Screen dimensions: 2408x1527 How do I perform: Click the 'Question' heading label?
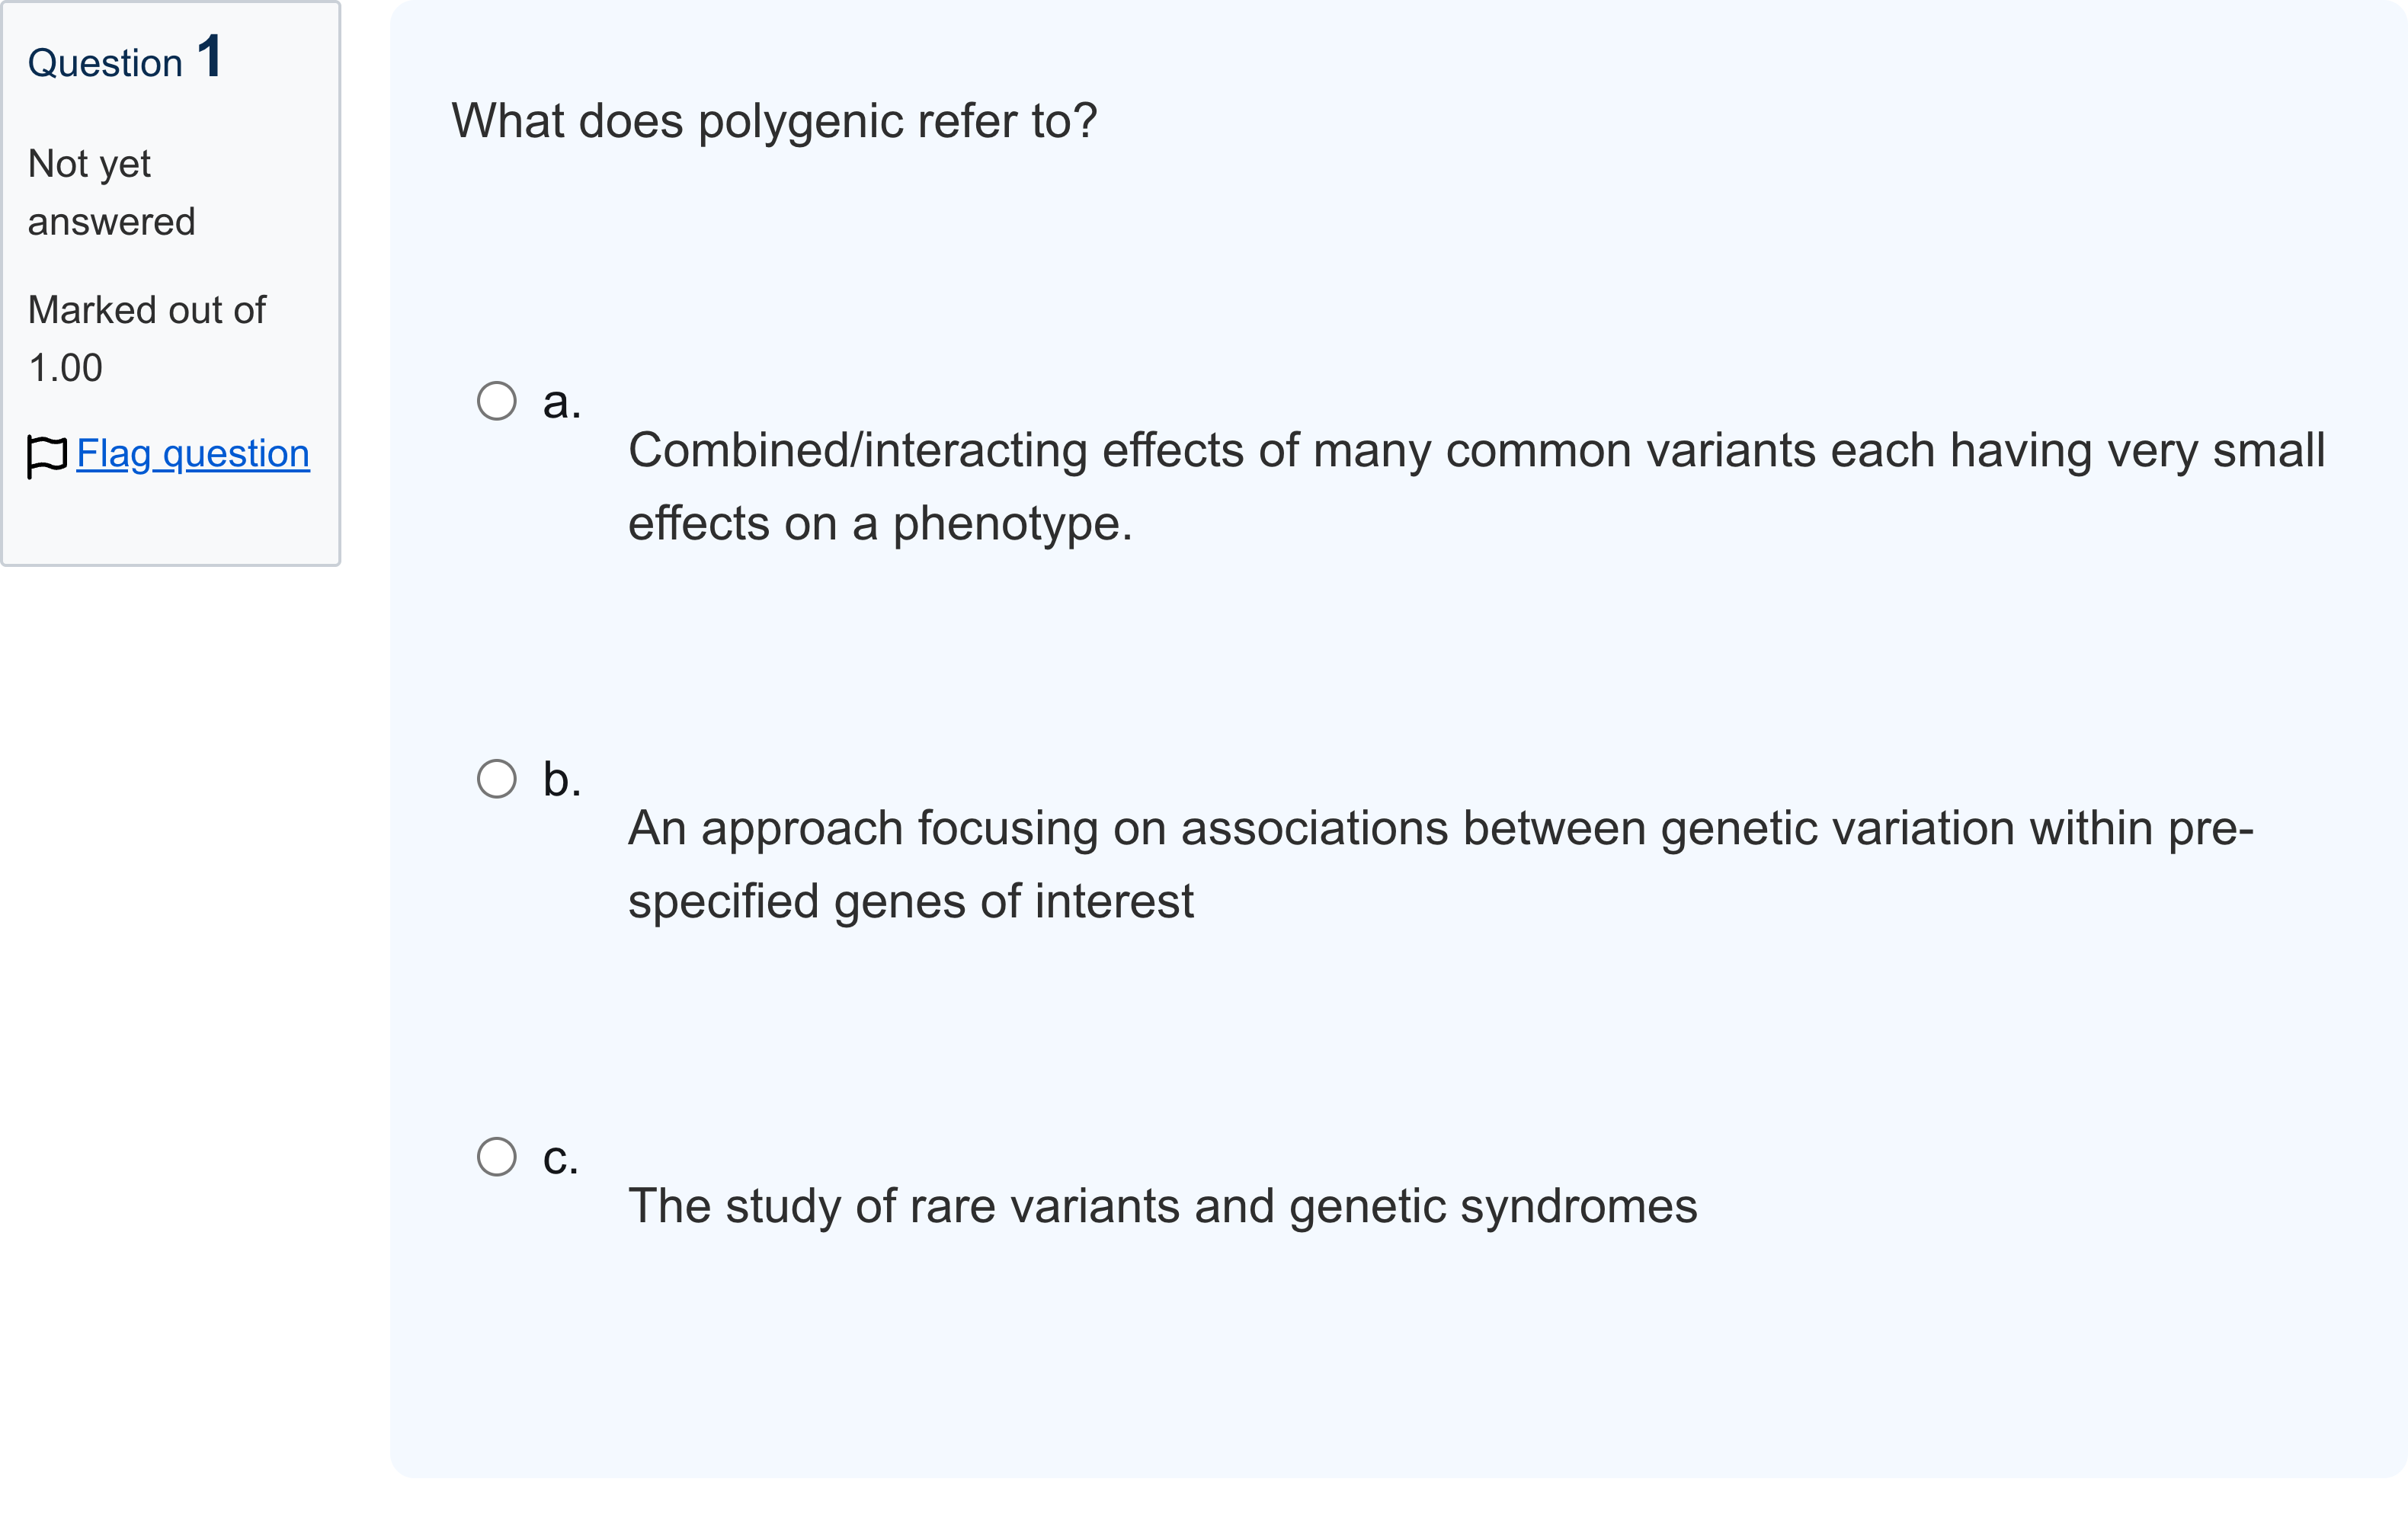pyautogui.click(x=105, y=64)
